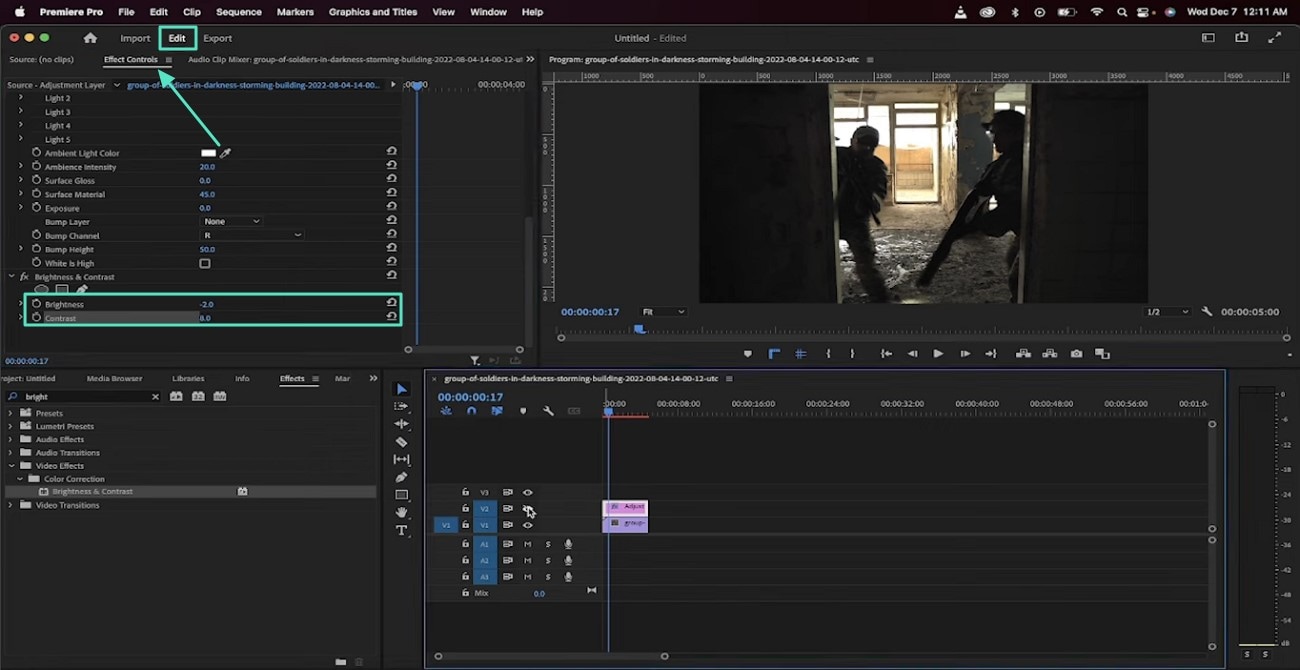Click Mark In bracket button
This screenshot has height=670, width=1300.
(x=828, y=353)
